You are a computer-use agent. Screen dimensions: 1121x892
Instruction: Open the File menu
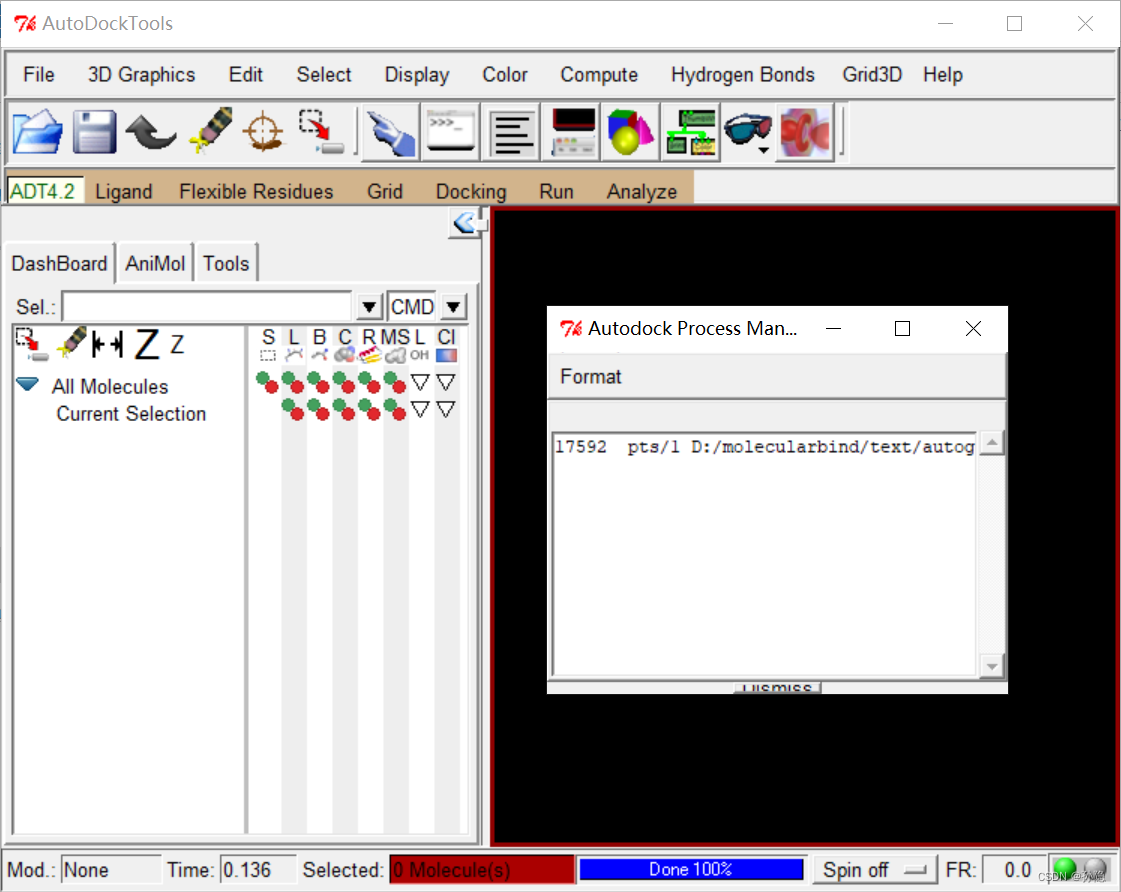coord(39,74)
